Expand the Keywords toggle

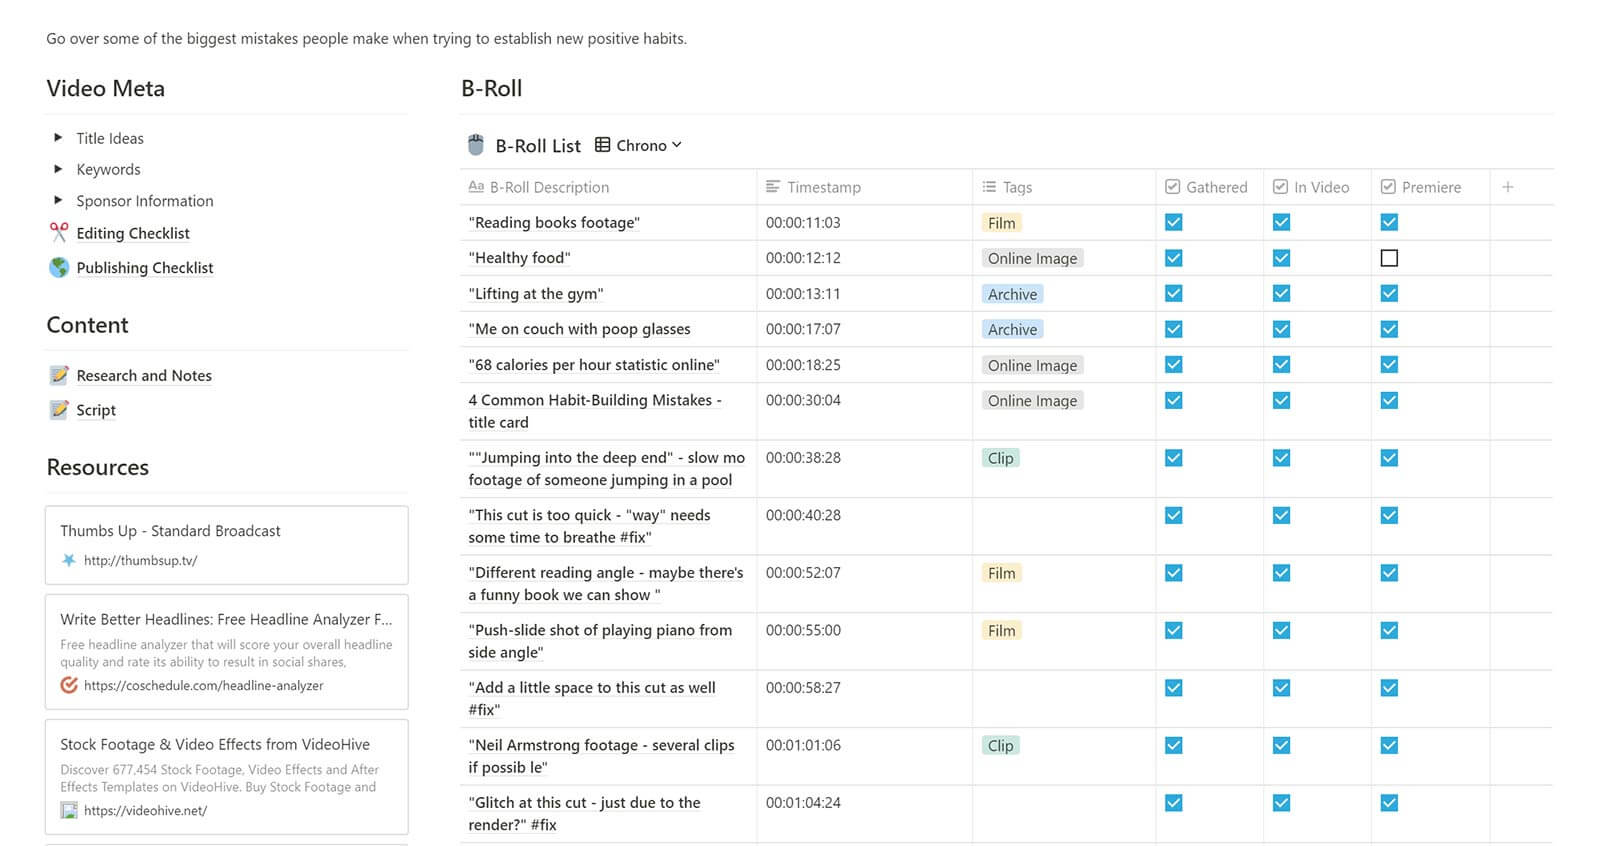click(58, 169)
